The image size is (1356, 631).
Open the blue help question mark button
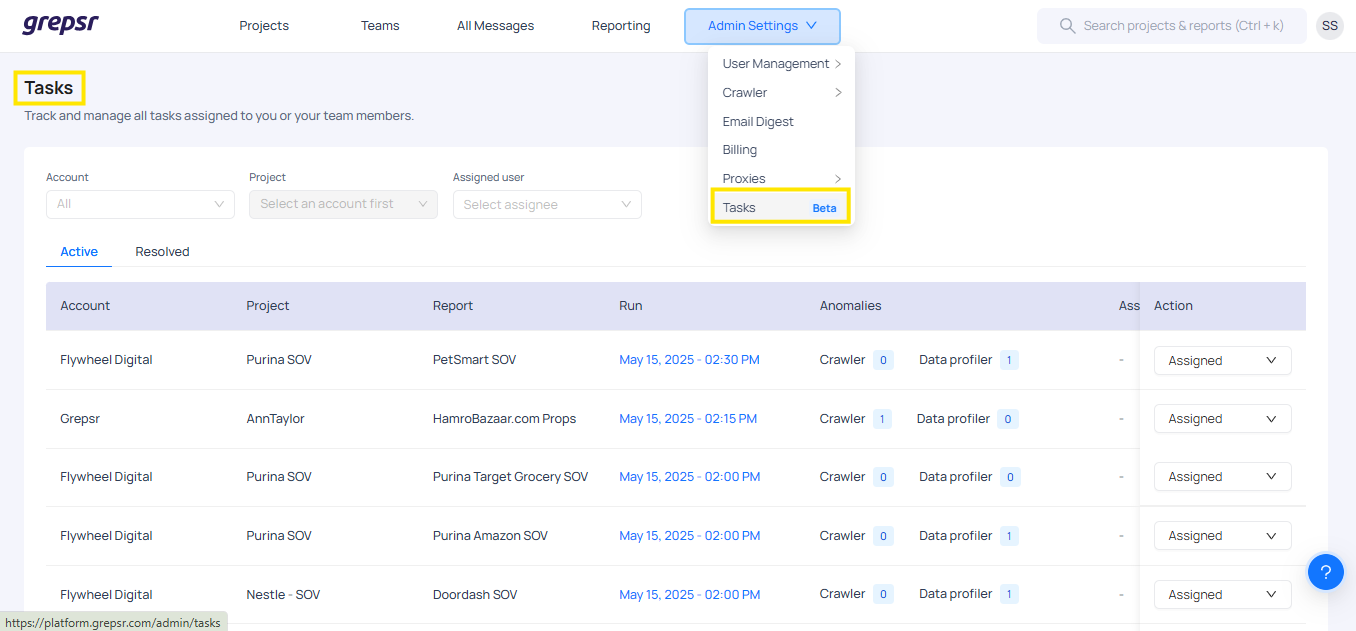pos(1325,572)
